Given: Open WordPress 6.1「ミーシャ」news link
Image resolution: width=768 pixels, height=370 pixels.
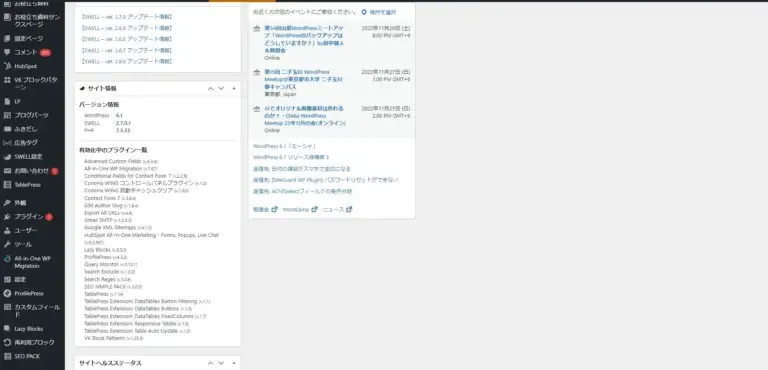Looking at the screenshot, I should (285, 146).
